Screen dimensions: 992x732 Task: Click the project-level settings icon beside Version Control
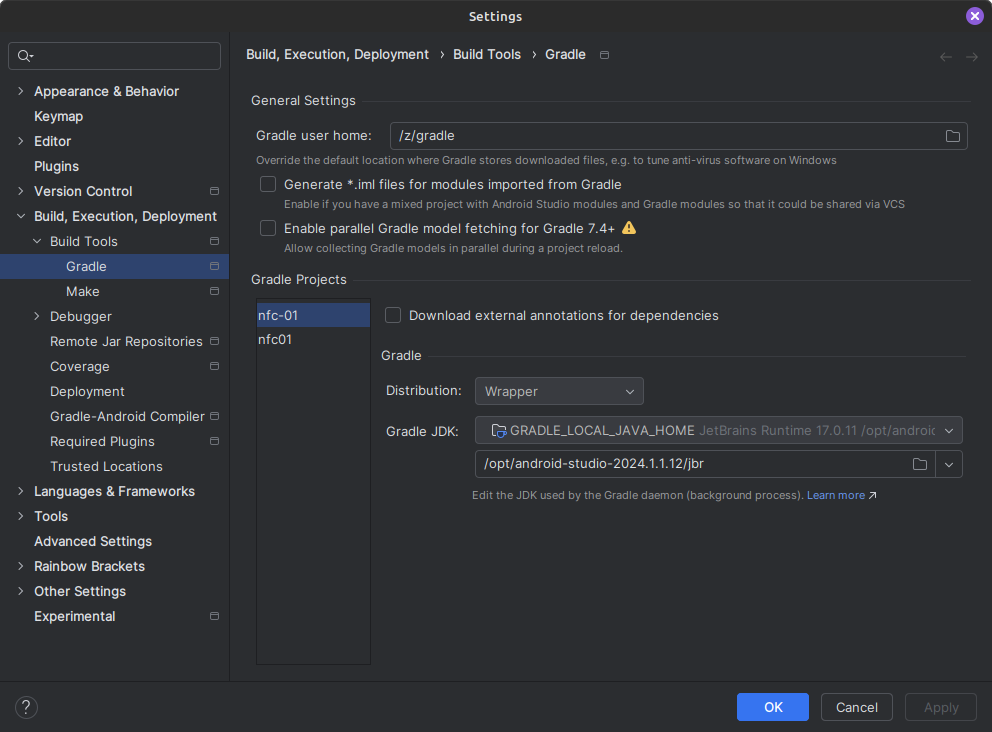coord(214,191)
